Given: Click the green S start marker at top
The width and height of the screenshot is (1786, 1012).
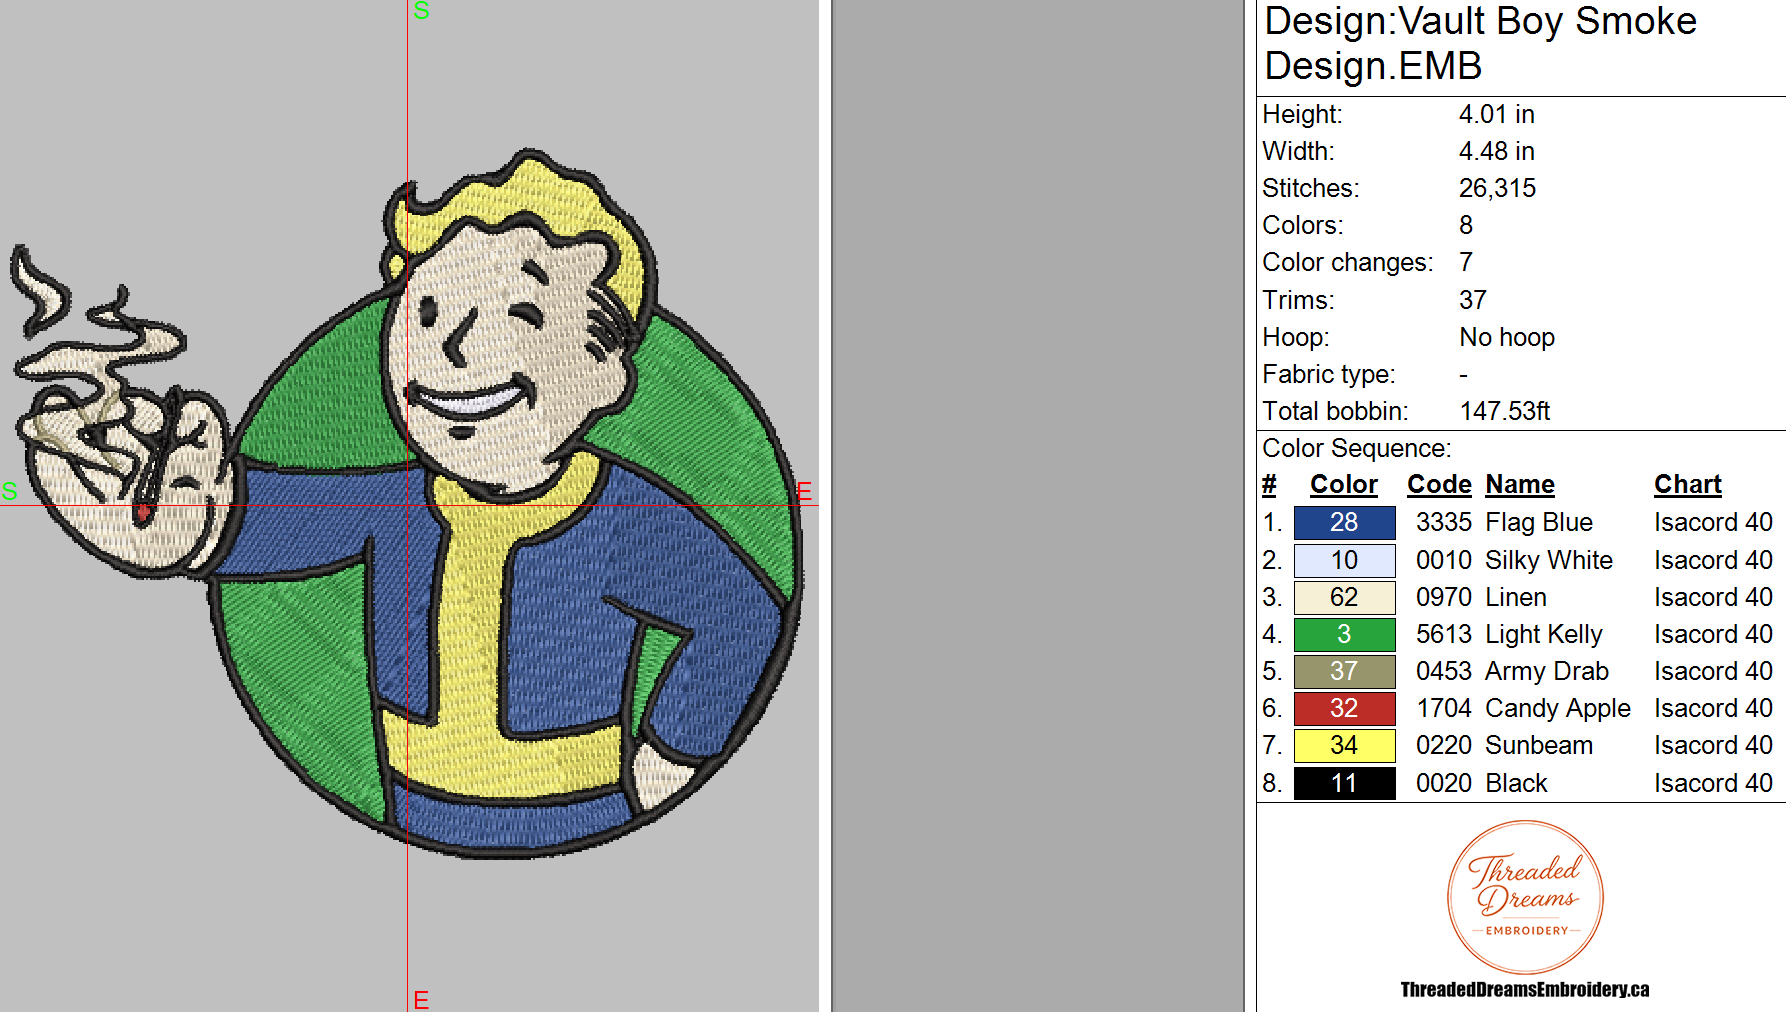Looking at the screenshot, I should (421, 10).
